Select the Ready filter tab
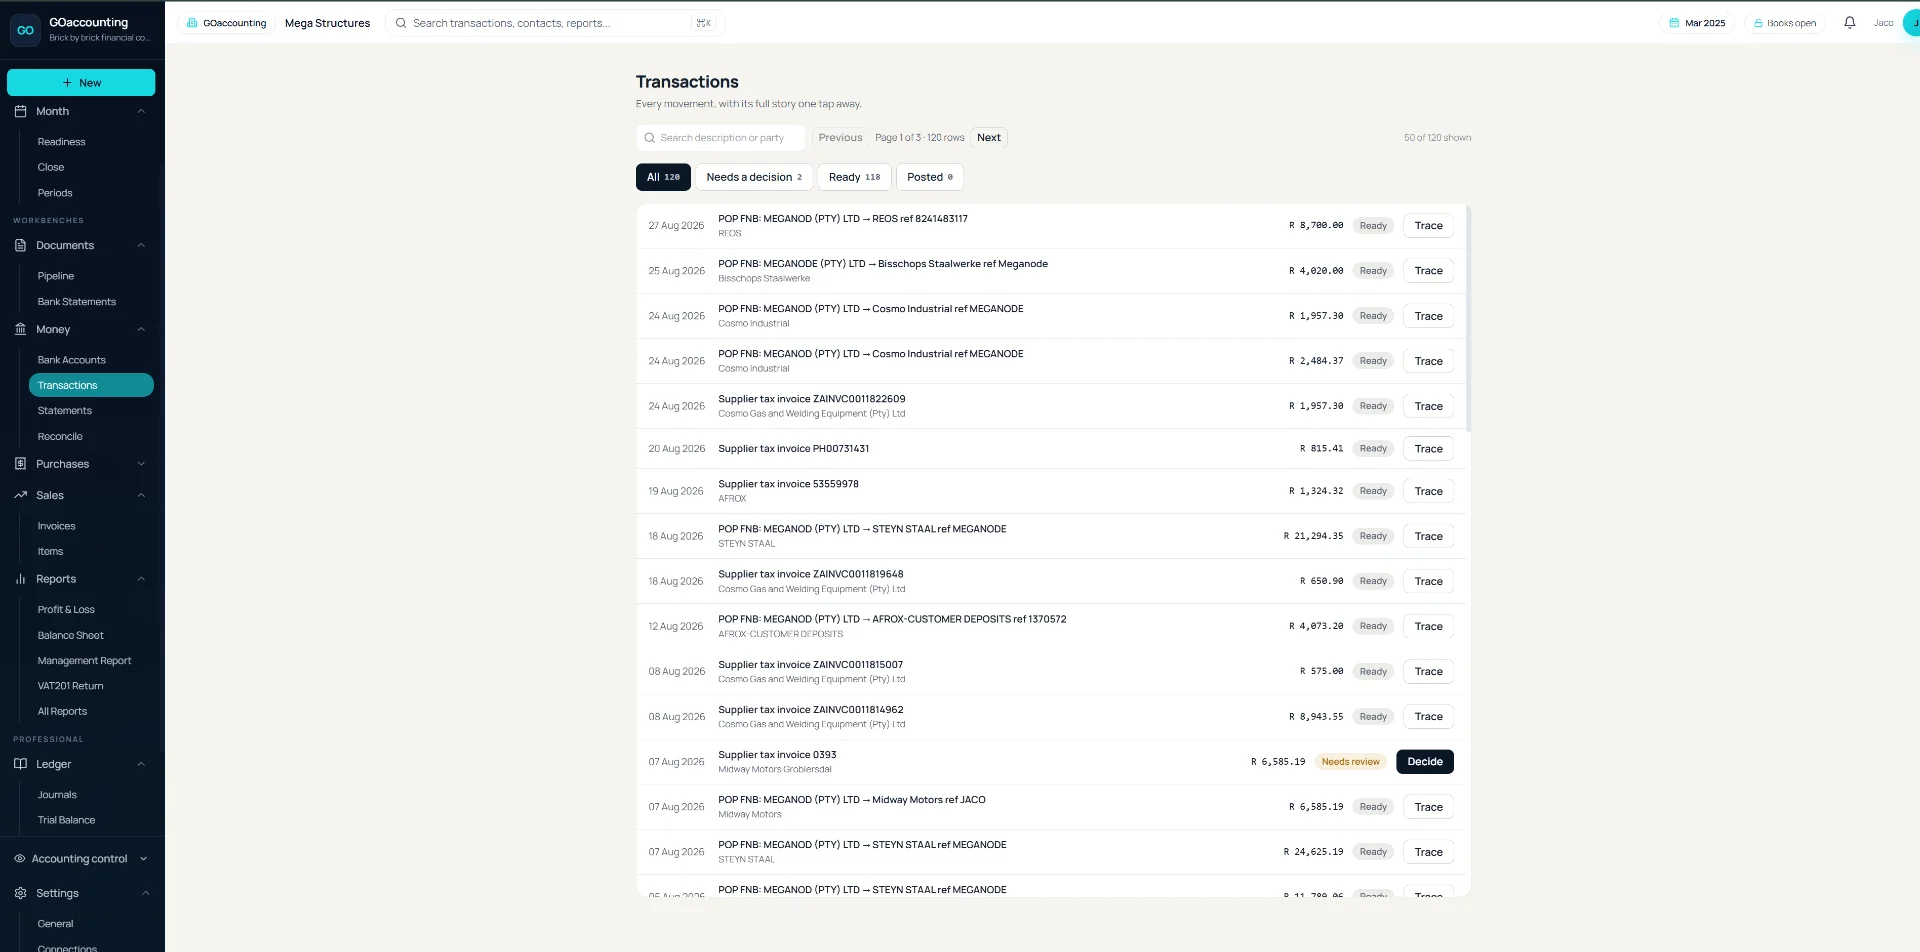The image size is (1920, 952). pyautogui.click(x=854, y=177)
